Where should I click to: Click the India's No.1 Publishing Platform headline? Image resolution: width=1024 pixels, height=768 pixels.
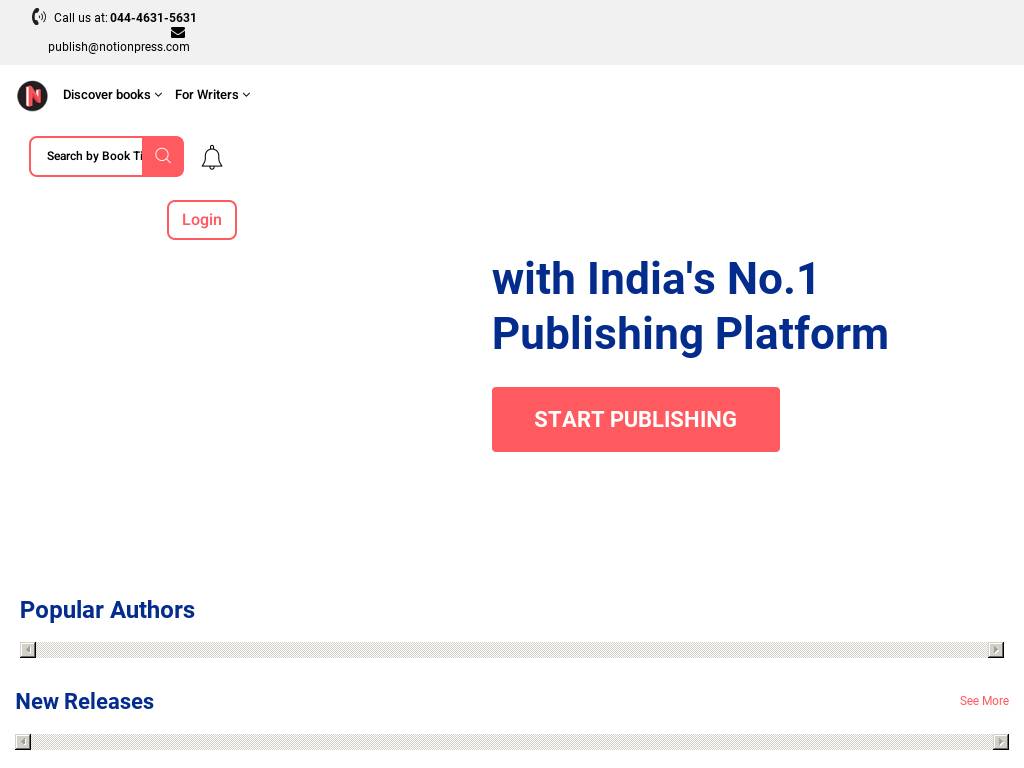point(690,306)
